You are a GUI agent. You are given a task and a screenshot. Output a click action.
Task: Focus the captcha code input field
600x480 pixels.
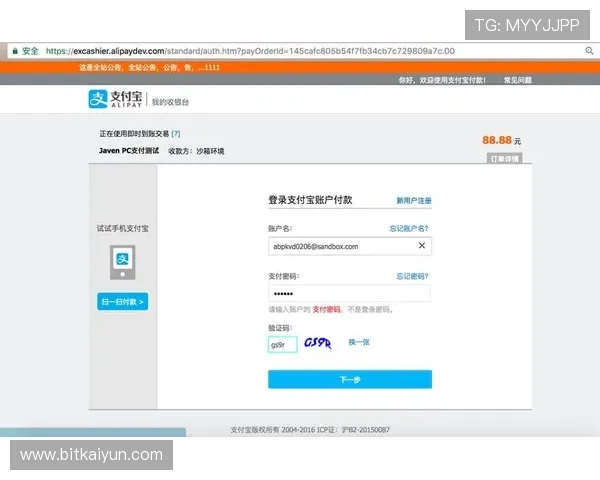[x=283, y=344]
